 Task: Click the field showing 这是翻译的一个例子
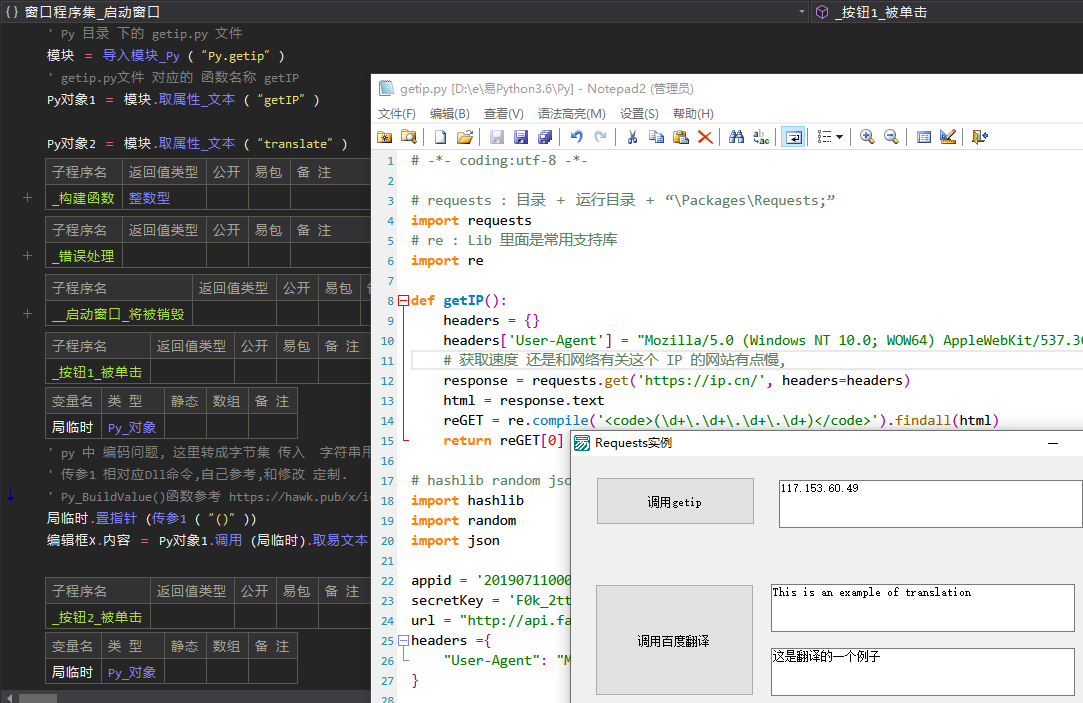[x=923, y=671]
